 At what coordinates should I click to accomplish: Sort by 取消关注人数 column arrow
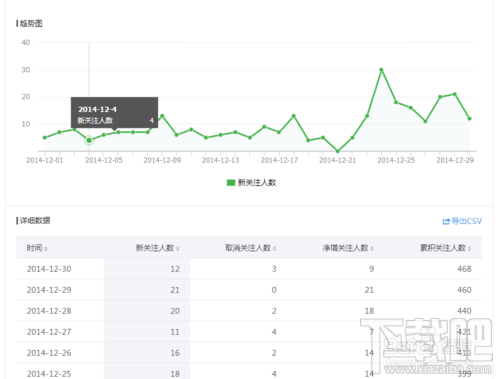click(274, 249)
